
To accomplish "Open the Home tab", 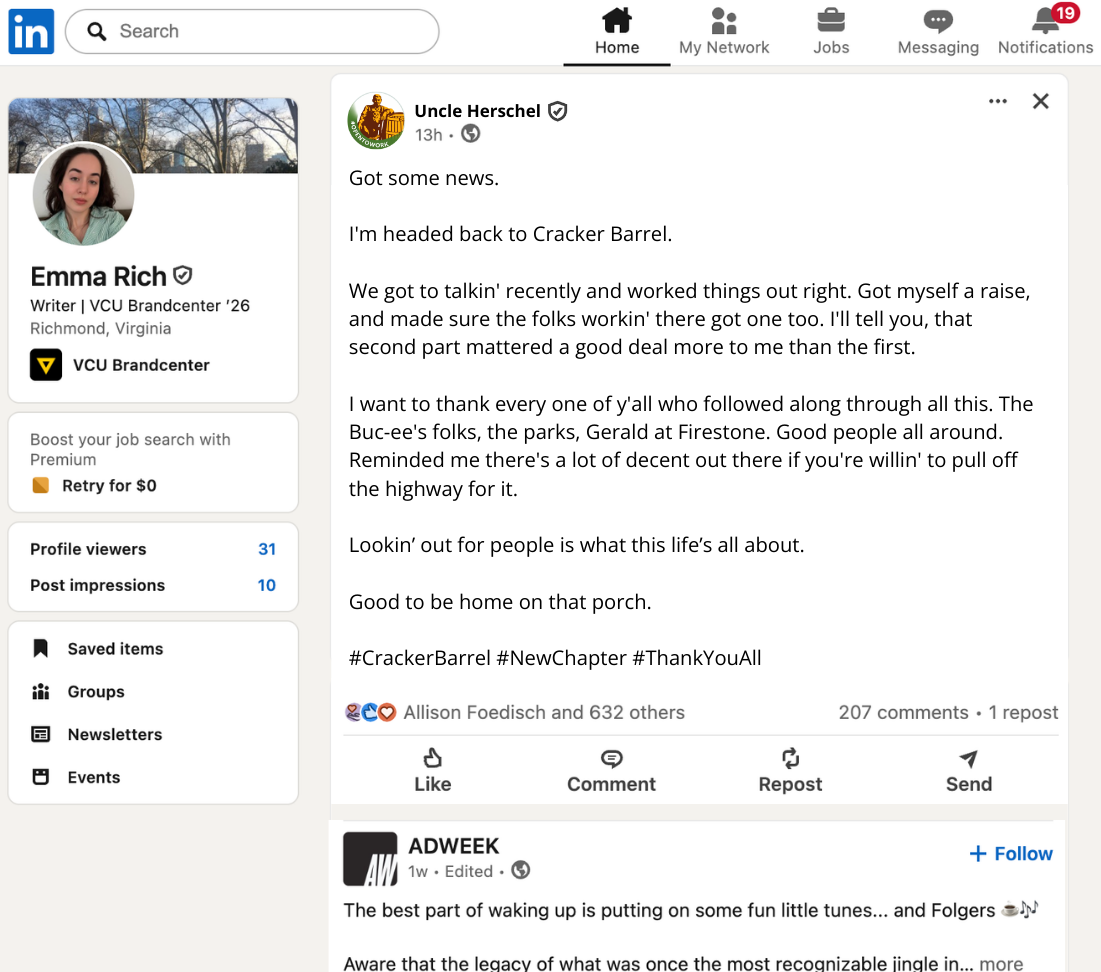I will (617, 32).
